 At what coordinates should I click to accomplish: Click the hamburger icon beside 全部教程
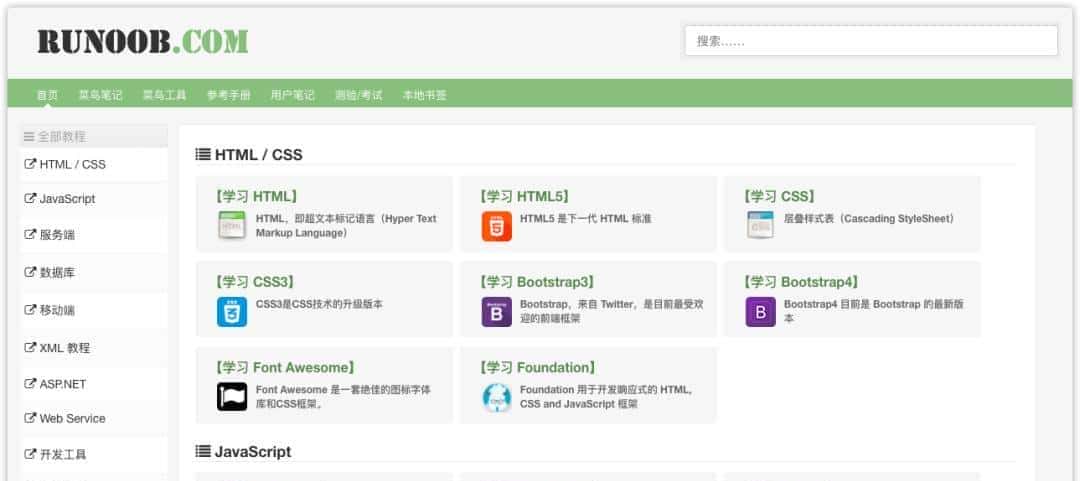(x=29, y=136)
